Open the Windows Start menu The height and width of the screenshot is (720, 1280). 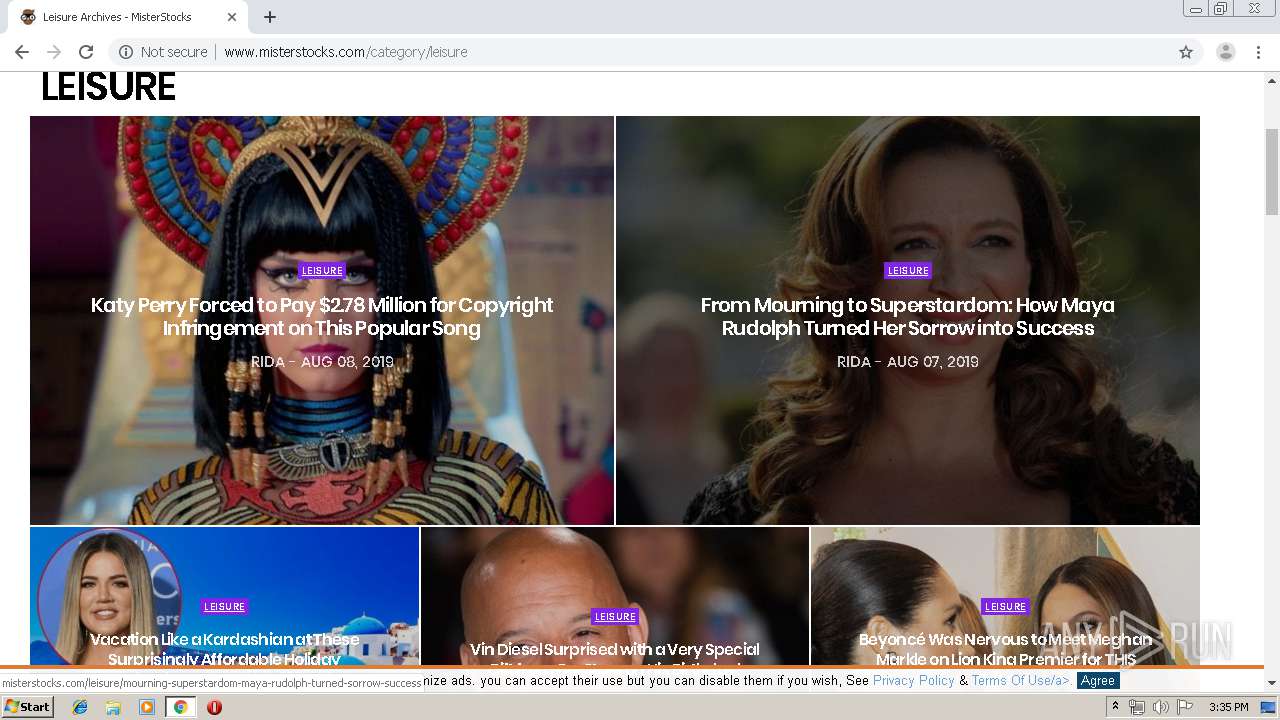click(27, 707)
